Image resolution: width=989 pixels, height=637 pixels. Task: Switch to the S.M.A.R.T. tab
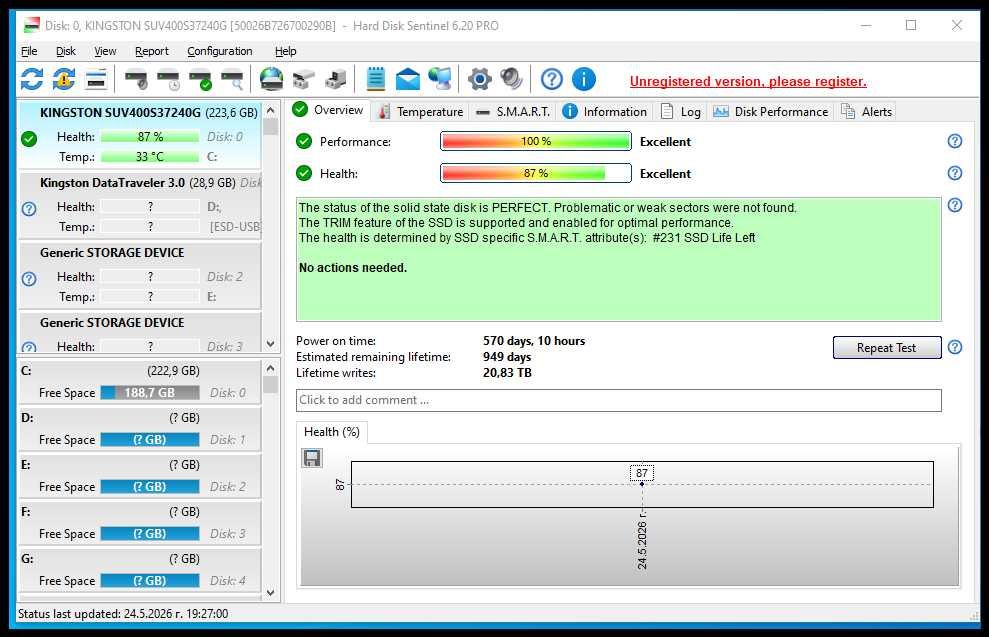click(x=513, y=112)
